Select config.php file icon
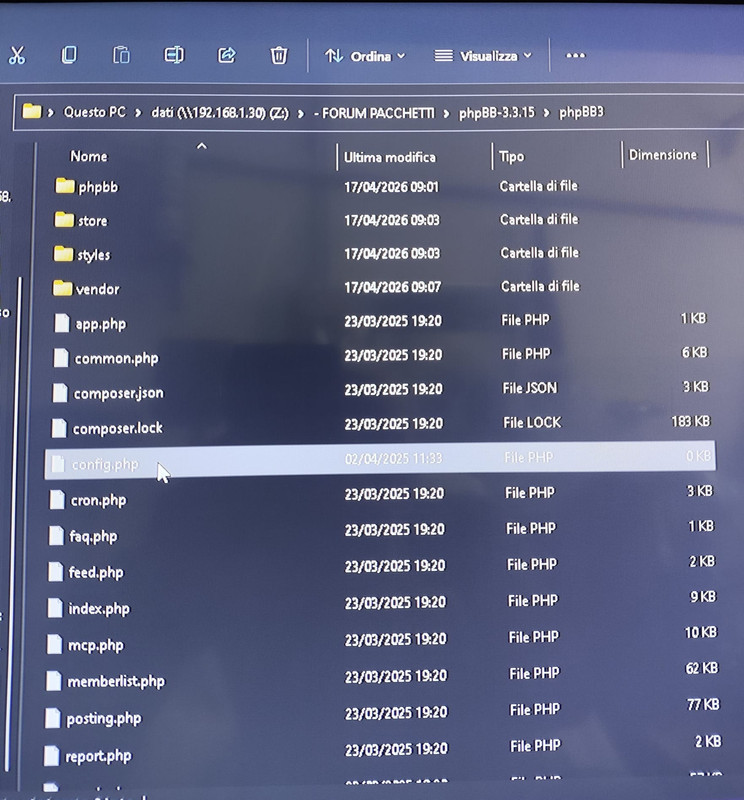This screenshot has width=744, height=800. (x=58, y=464)
